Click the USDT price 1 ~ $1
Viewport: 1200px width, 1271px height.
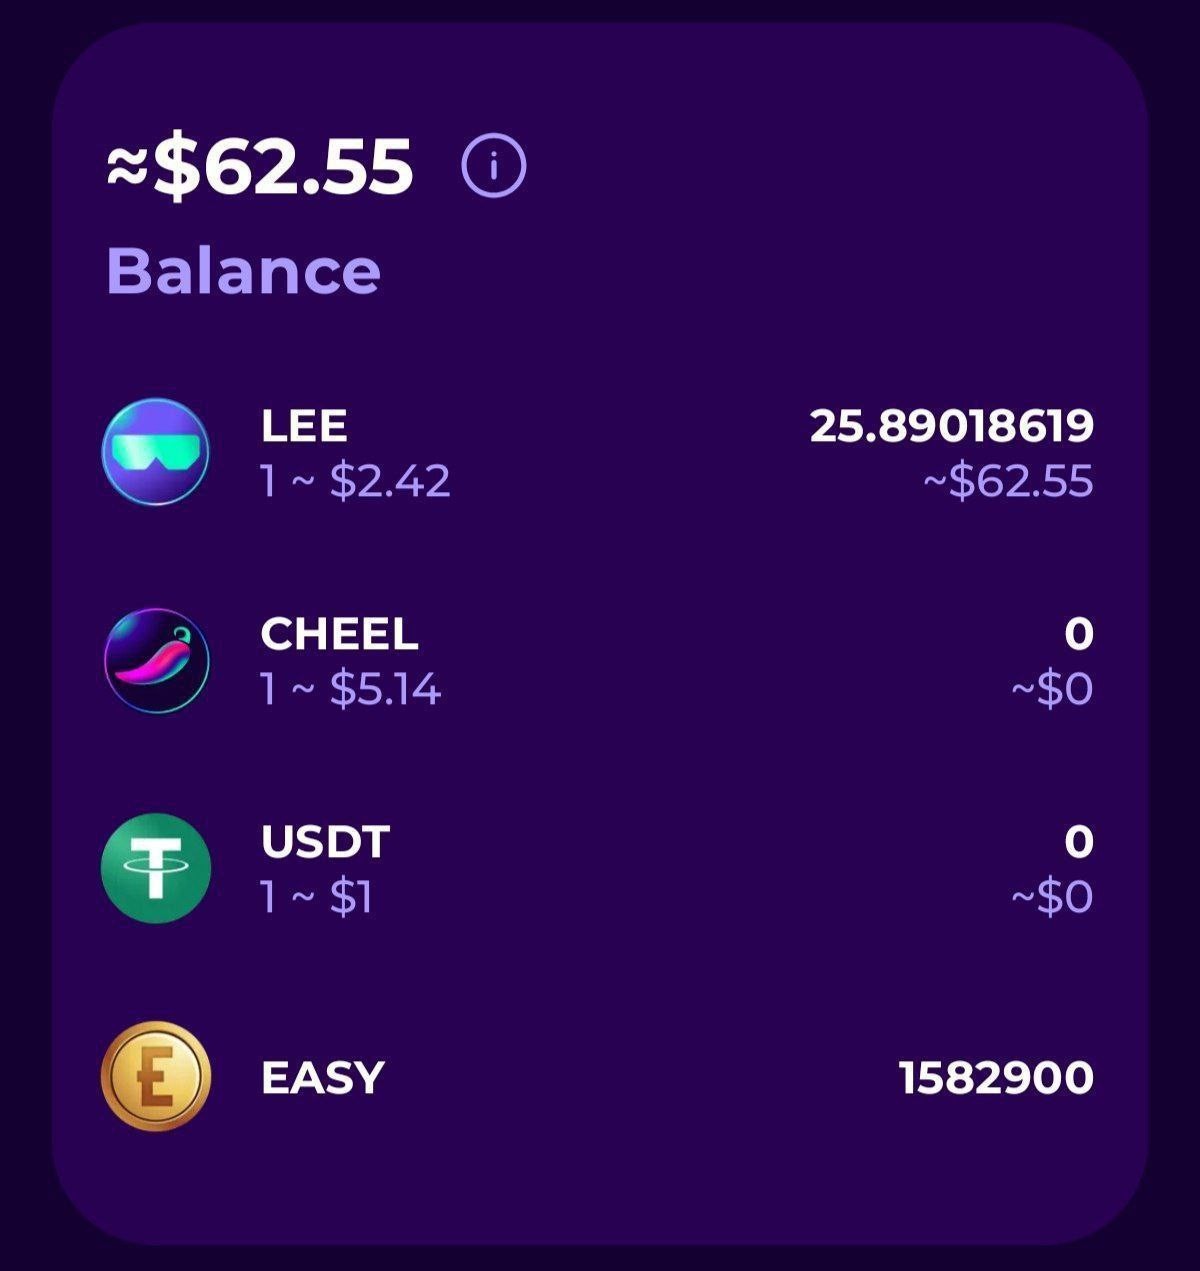(x=317, y=897)
